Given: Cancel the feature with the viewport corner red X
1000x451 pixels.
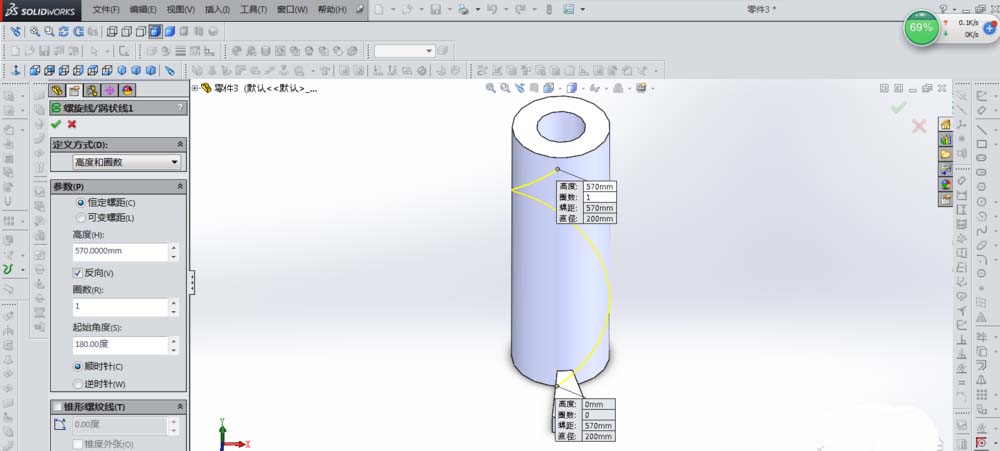Looking at the screenshot, I should click(x=919, y=126).
